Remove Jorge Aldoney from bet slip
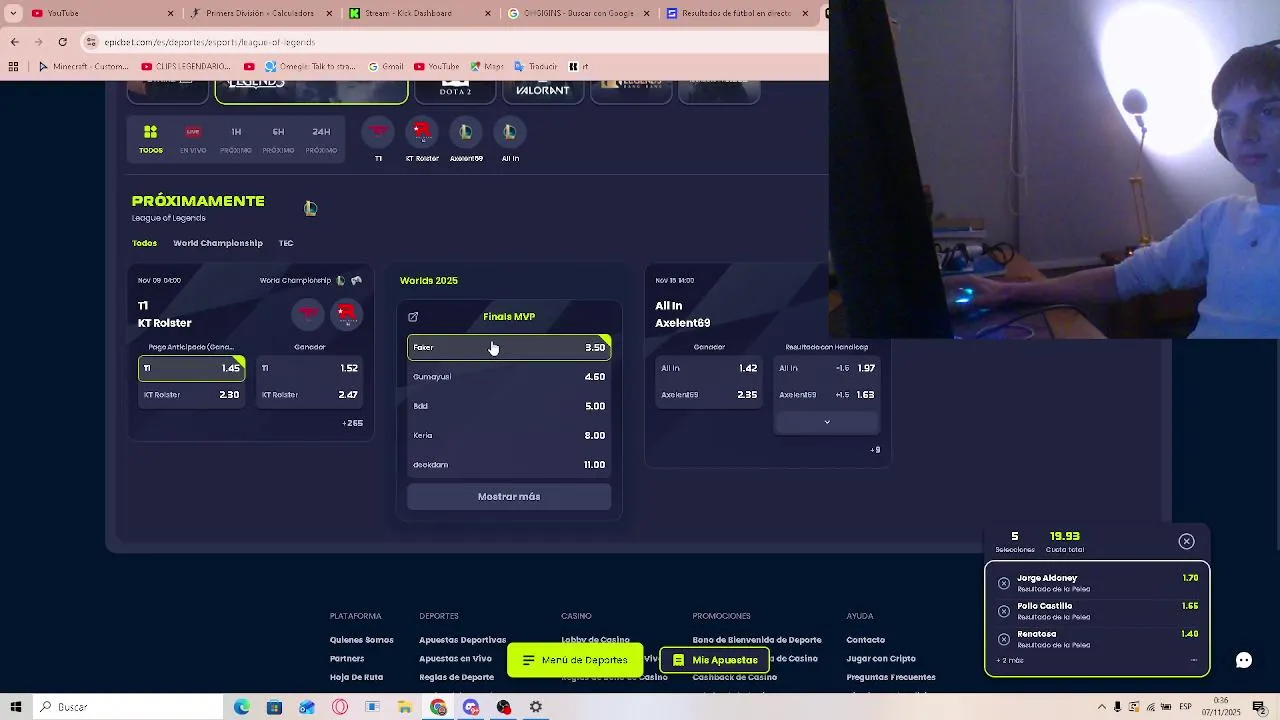Viewport: 1280px width, 720px height. 1004,583
